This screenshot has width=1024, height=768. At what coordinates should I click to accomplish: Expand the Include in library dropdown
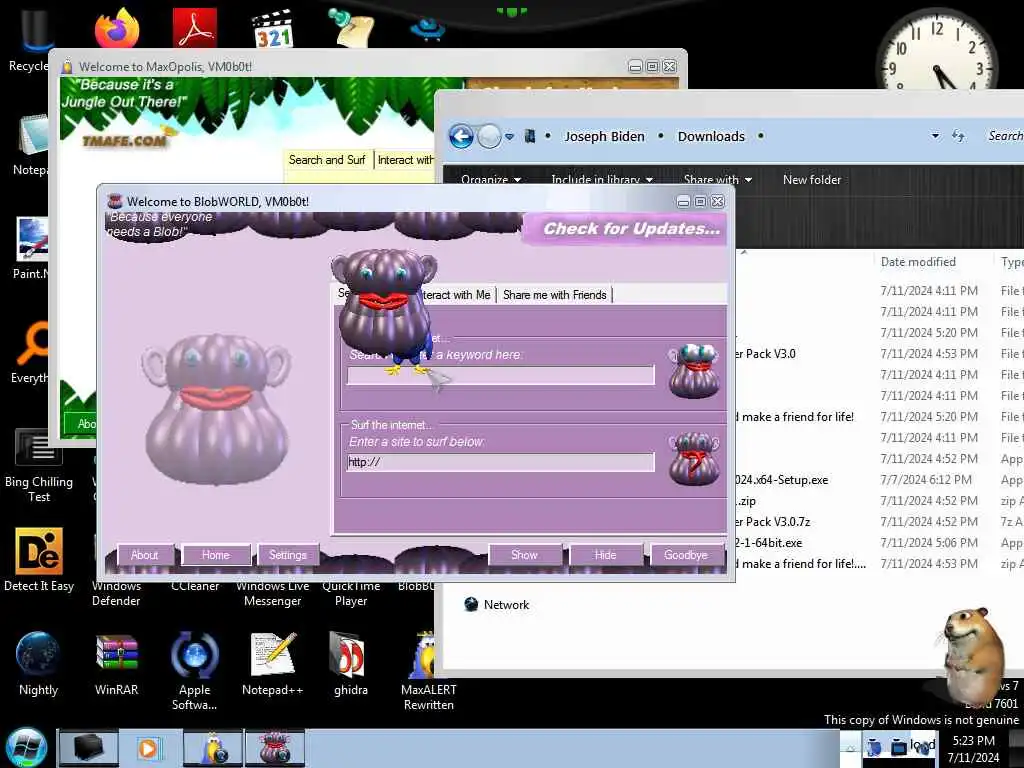pyautogui.click(x=601, y=180)
